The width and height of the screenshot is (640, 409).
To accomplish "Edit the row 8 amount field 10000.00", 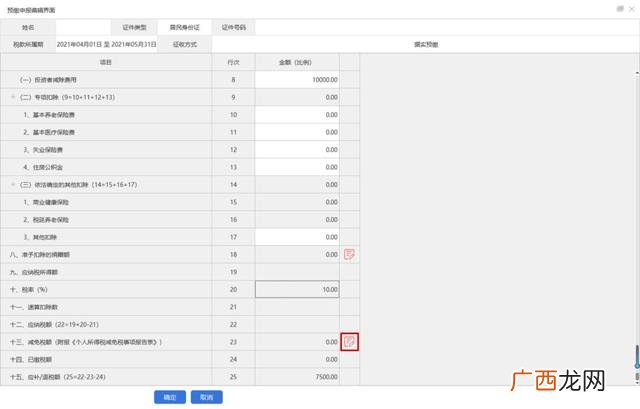I will tap(297, 80).
